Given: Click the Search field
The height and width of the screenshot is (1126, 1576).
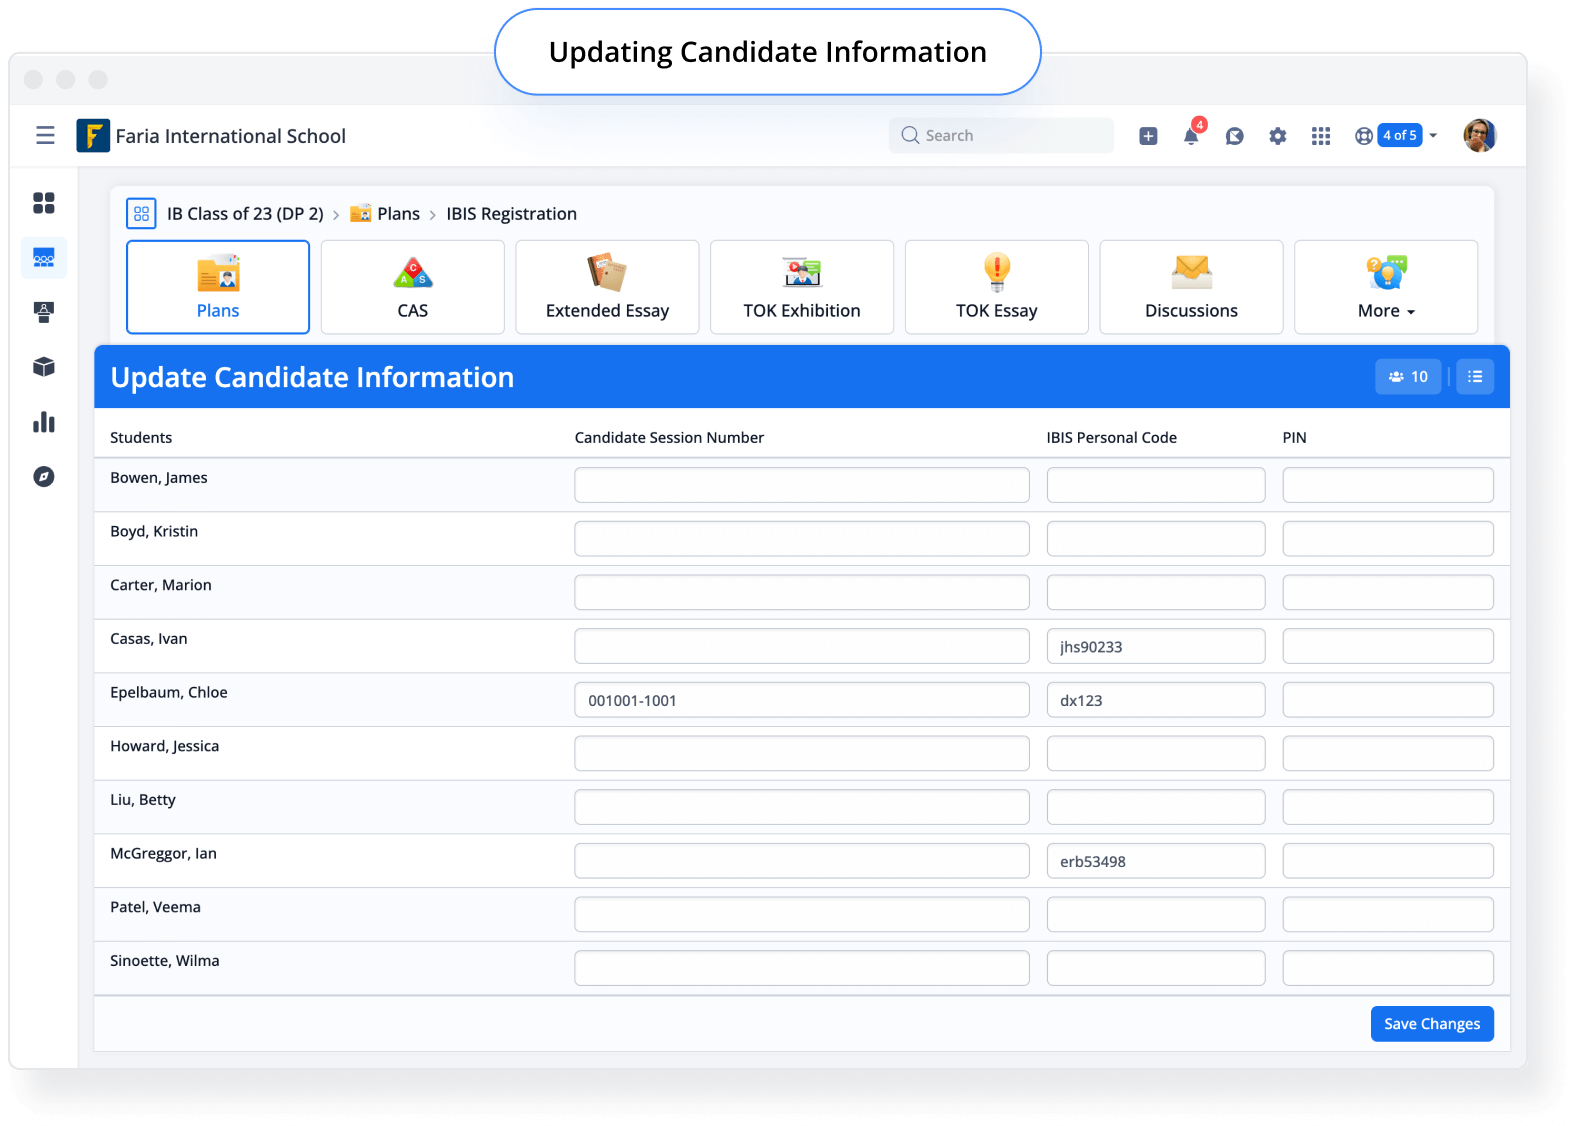Looking at the screenshot, I should click(1001, 135).
